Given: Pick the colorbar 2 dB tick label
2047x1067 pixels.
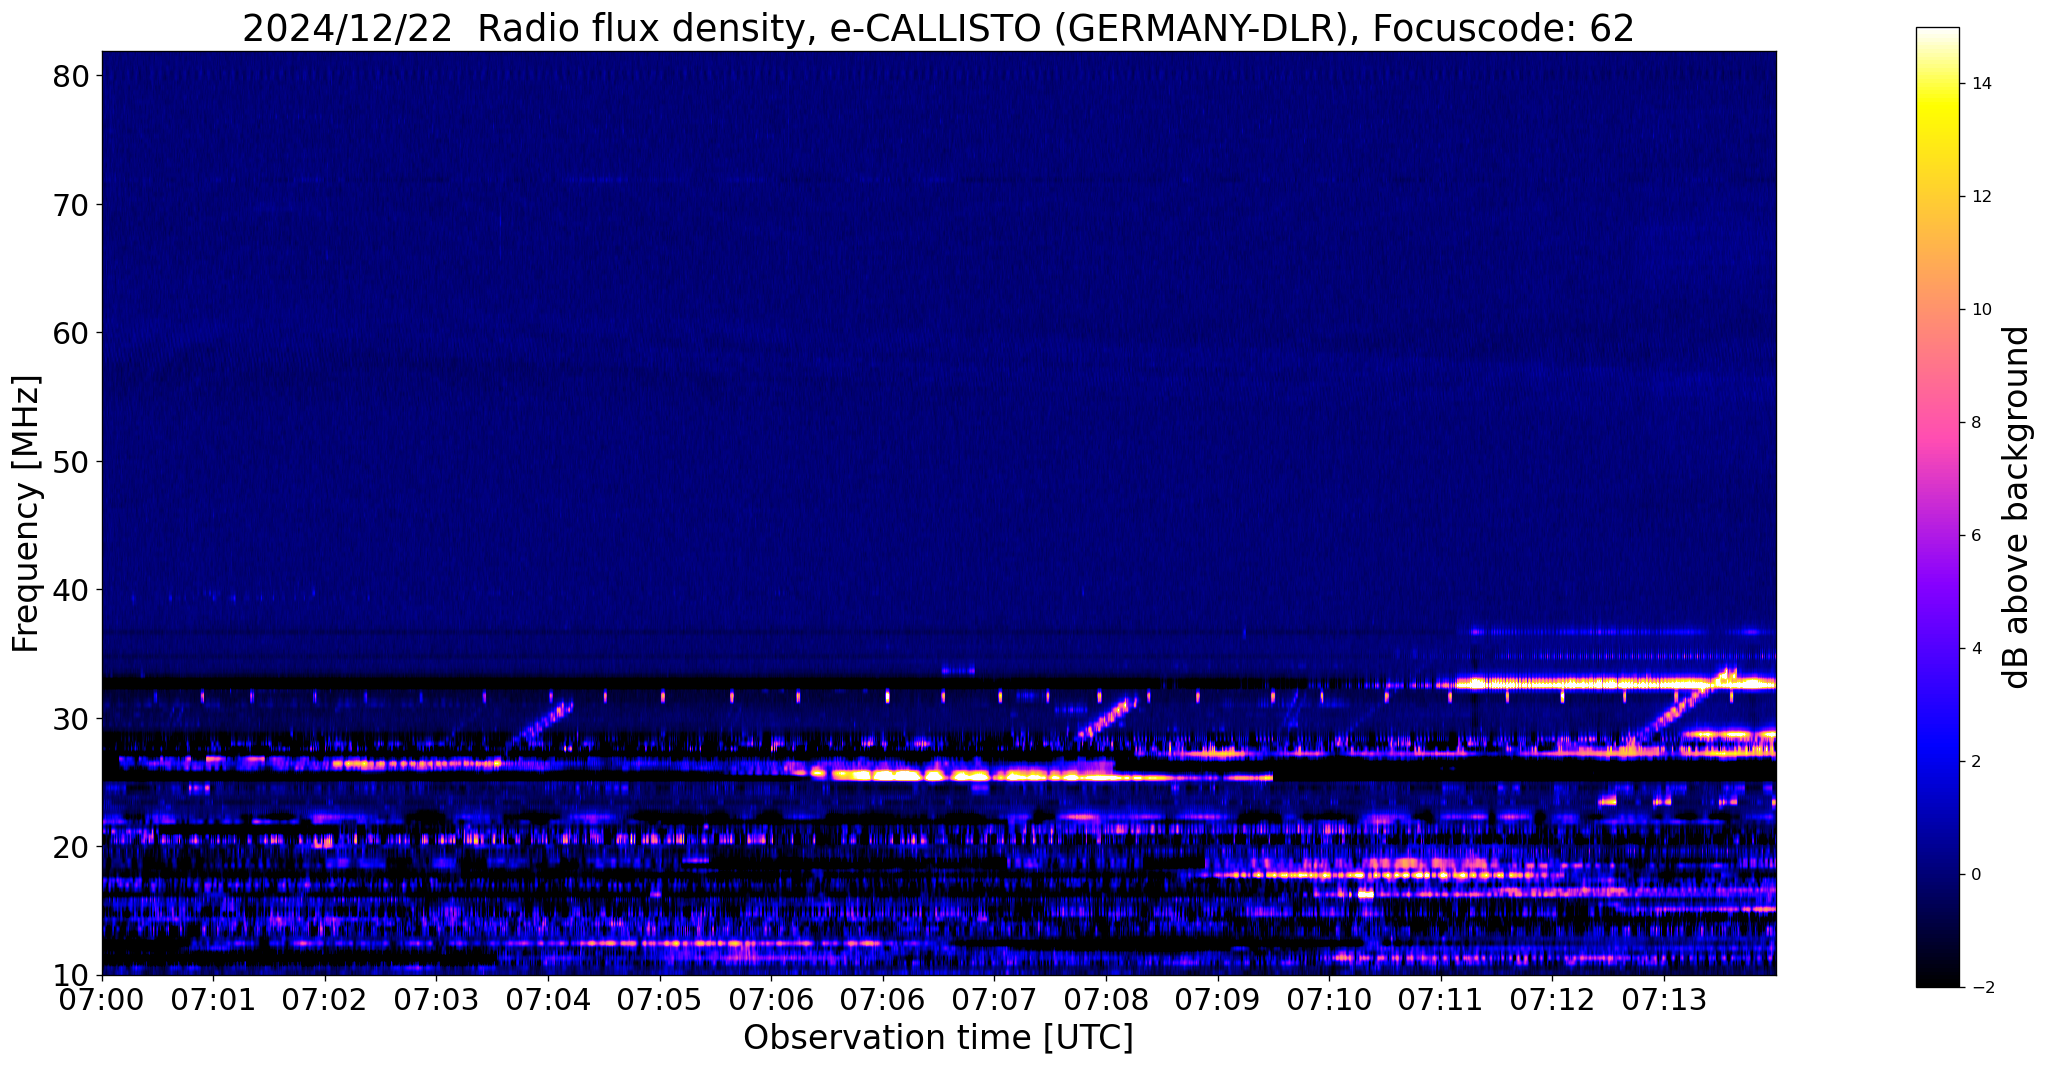Looking at the screenshot, I should (1975, 762).
